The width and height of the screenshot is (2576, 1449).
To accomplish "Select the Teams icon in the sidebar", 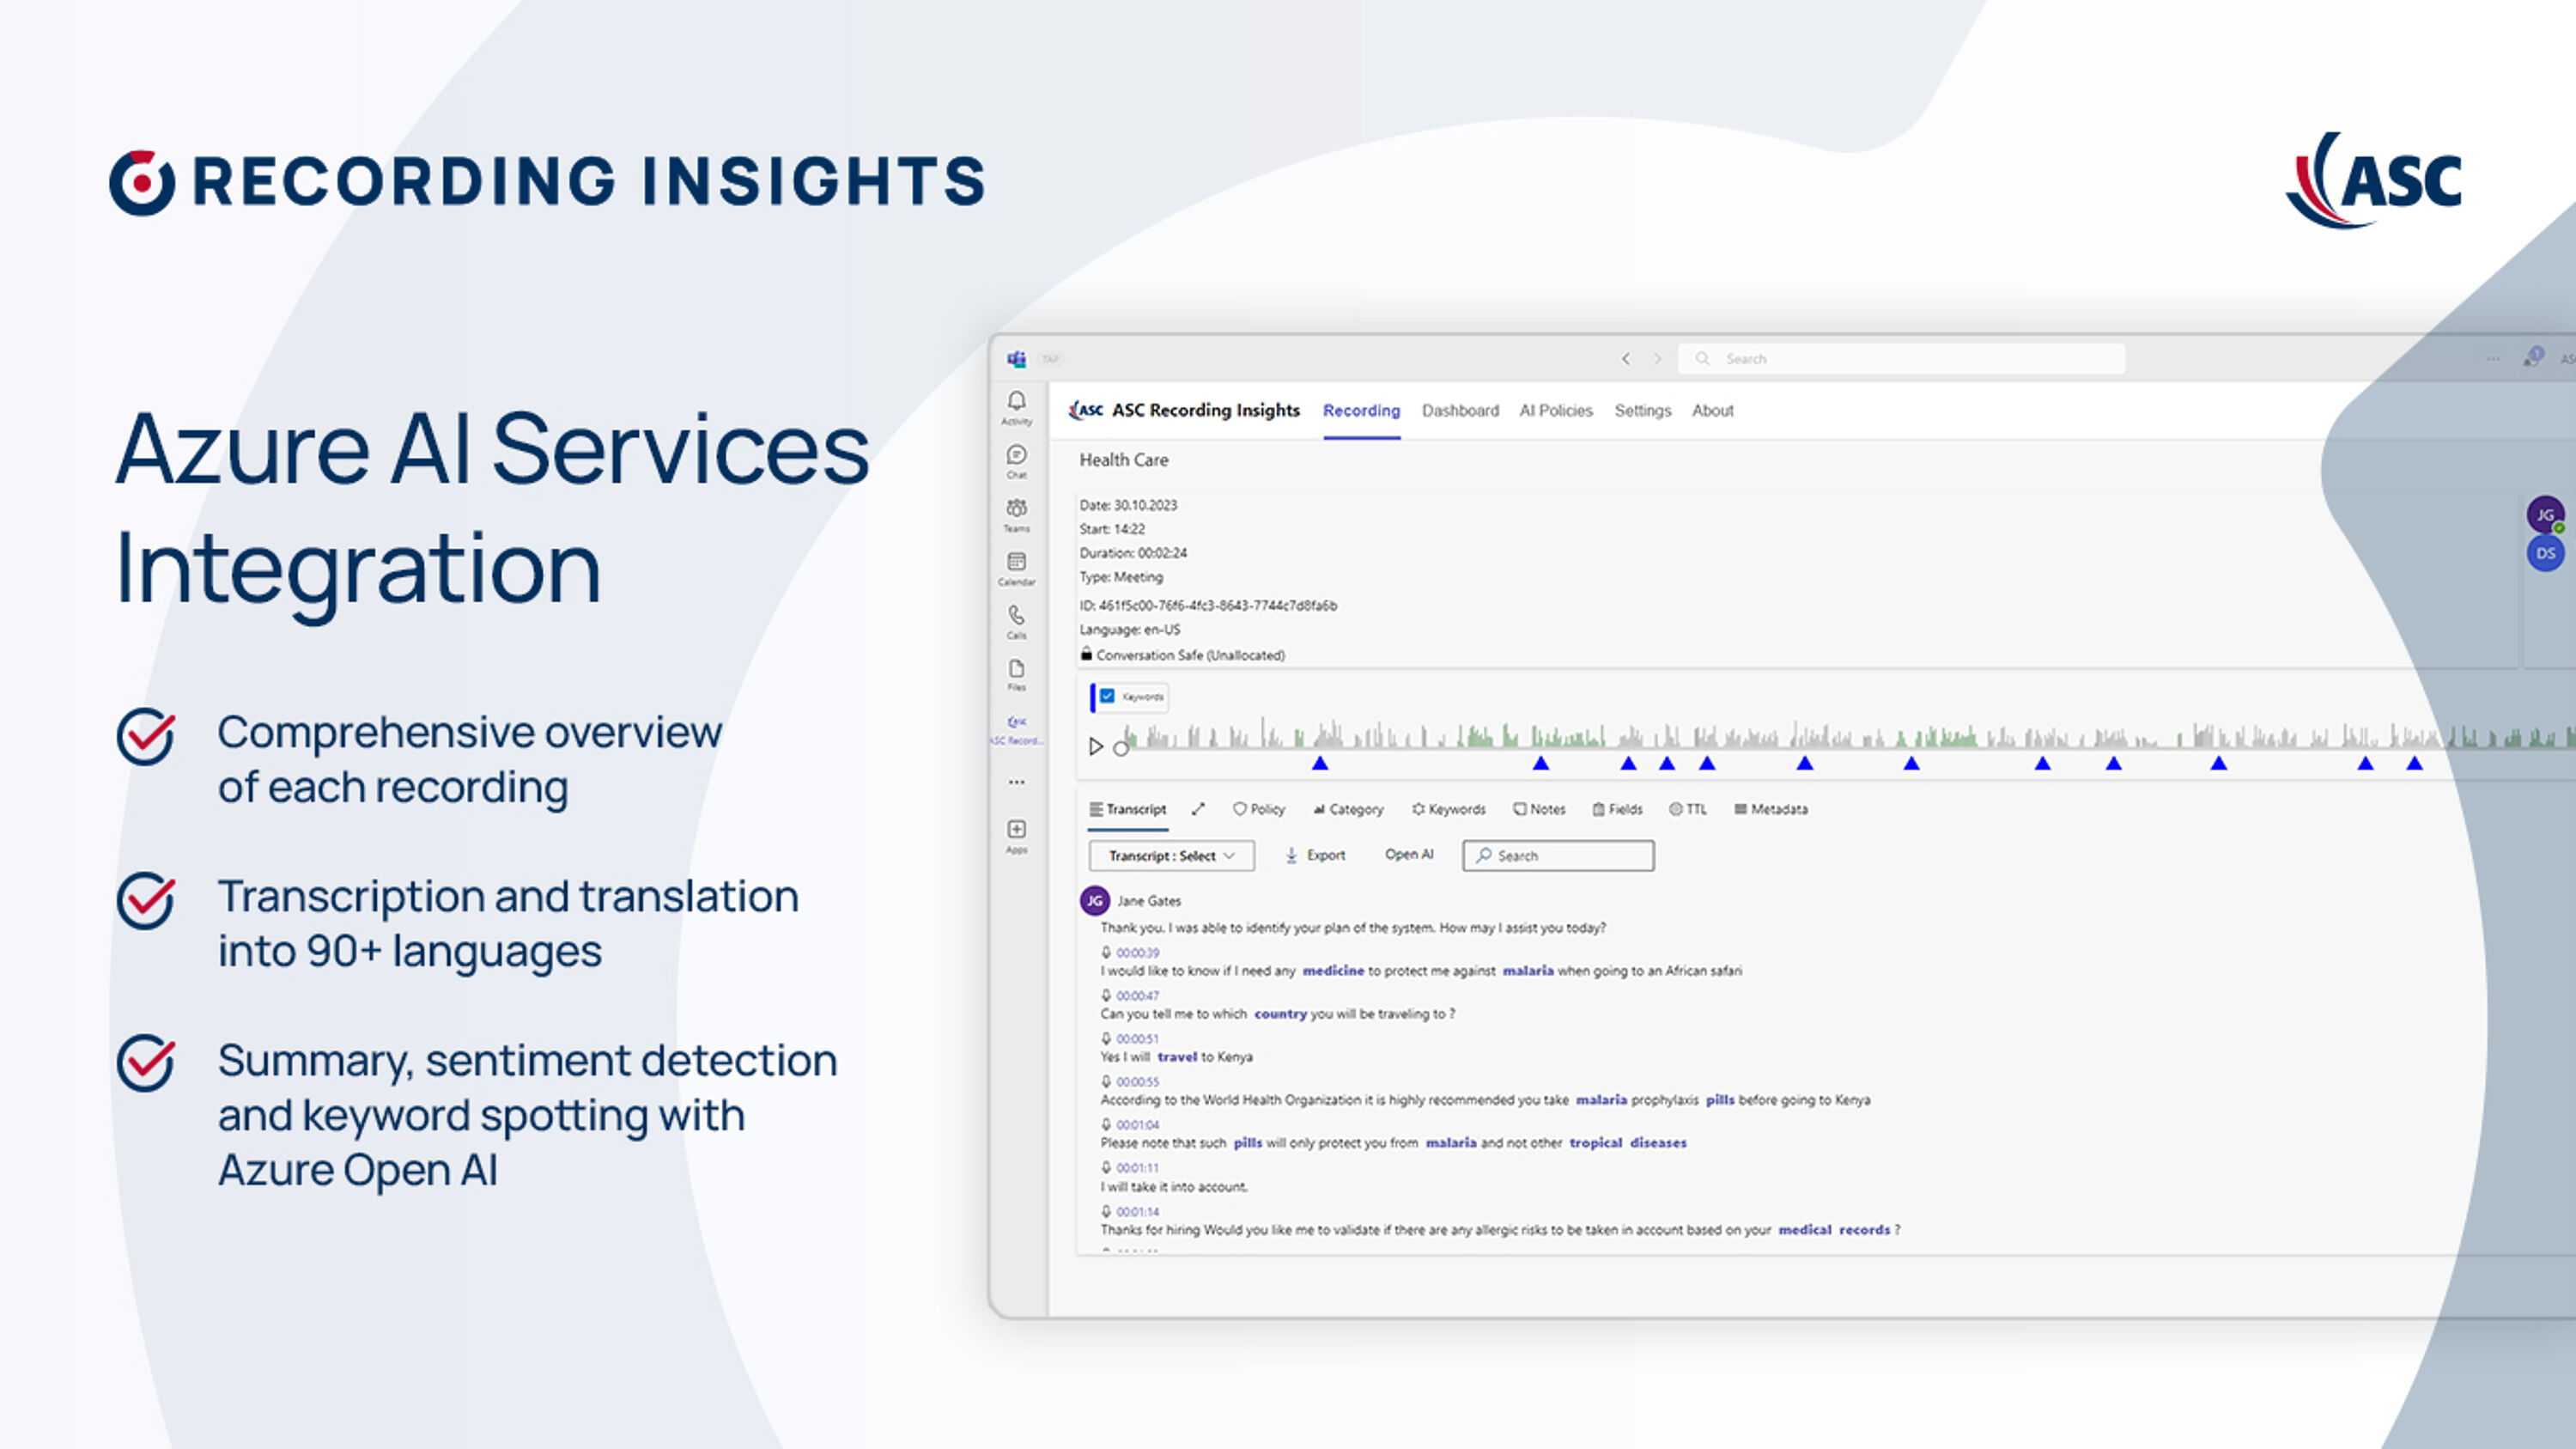I will (1016, 512).
